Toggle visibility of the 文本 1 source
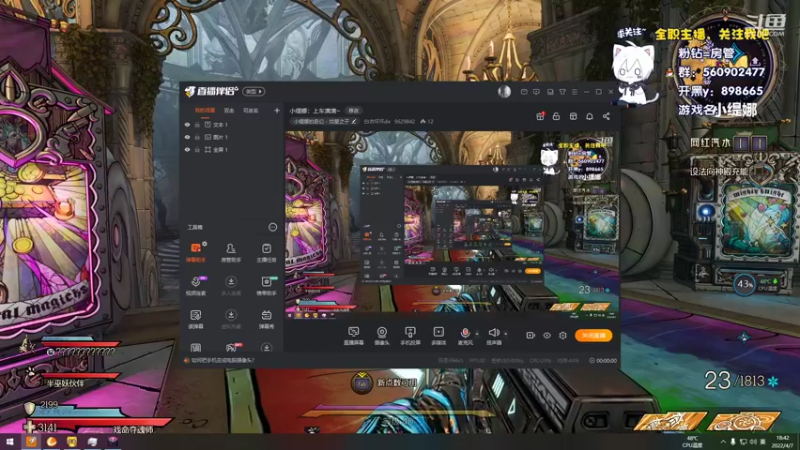 pyautogui.click(x=187, y=124)
